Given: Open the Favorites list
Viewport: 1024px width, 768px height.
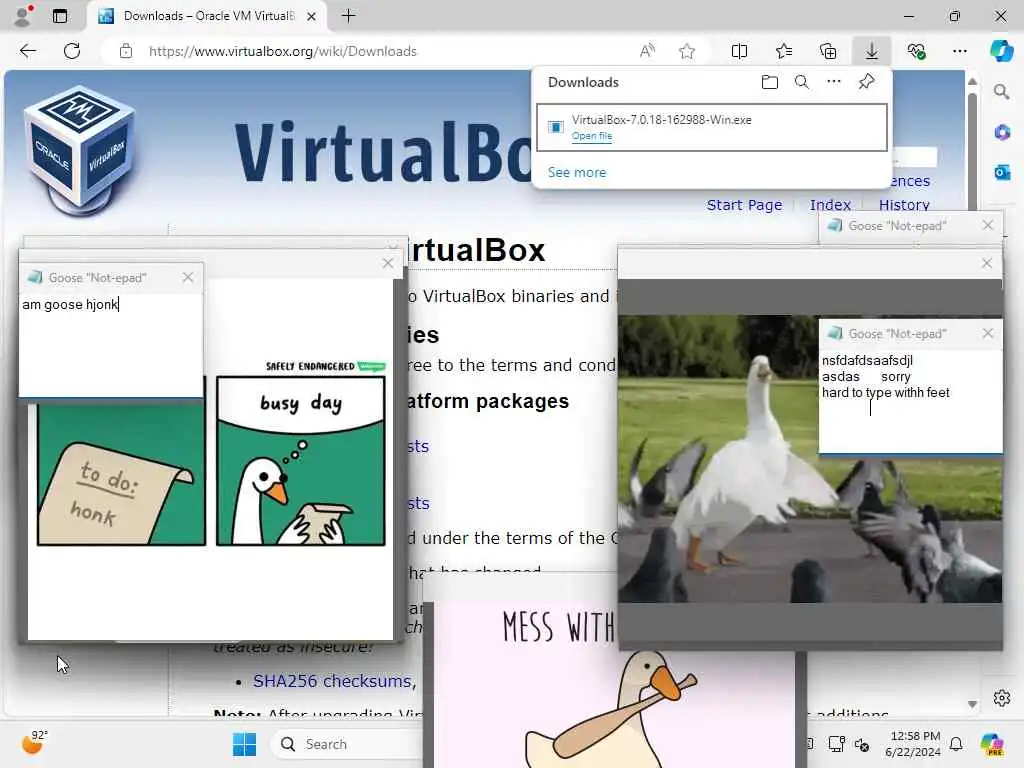Looking at the screenshot, I should 784,51.
